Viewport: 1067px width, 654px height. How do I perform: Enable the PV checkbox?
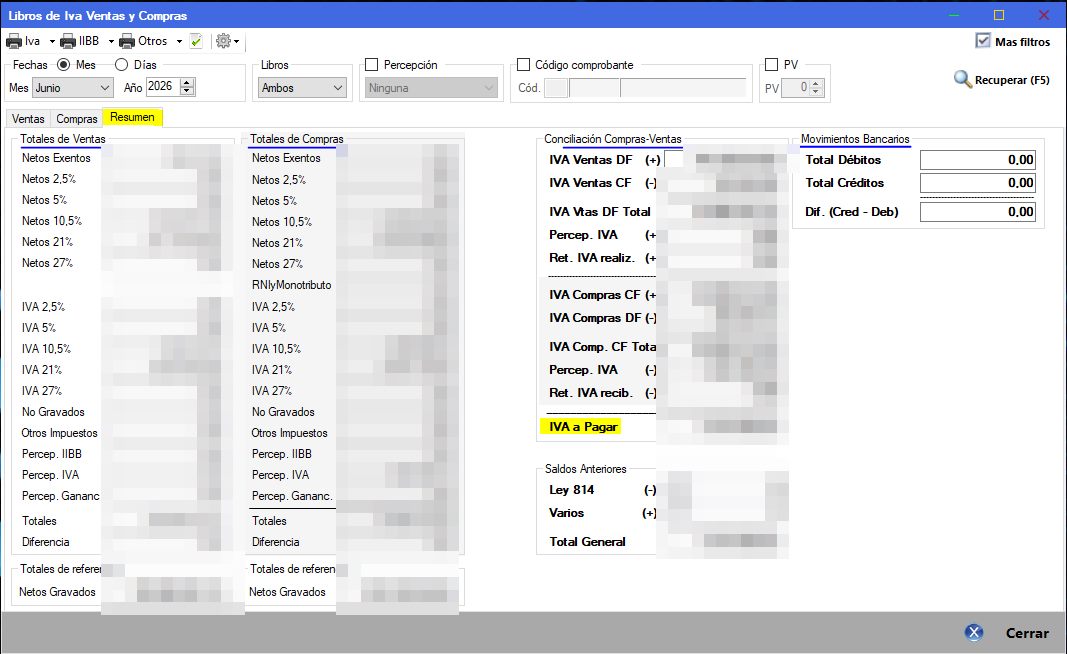click(x=772, y=65)
